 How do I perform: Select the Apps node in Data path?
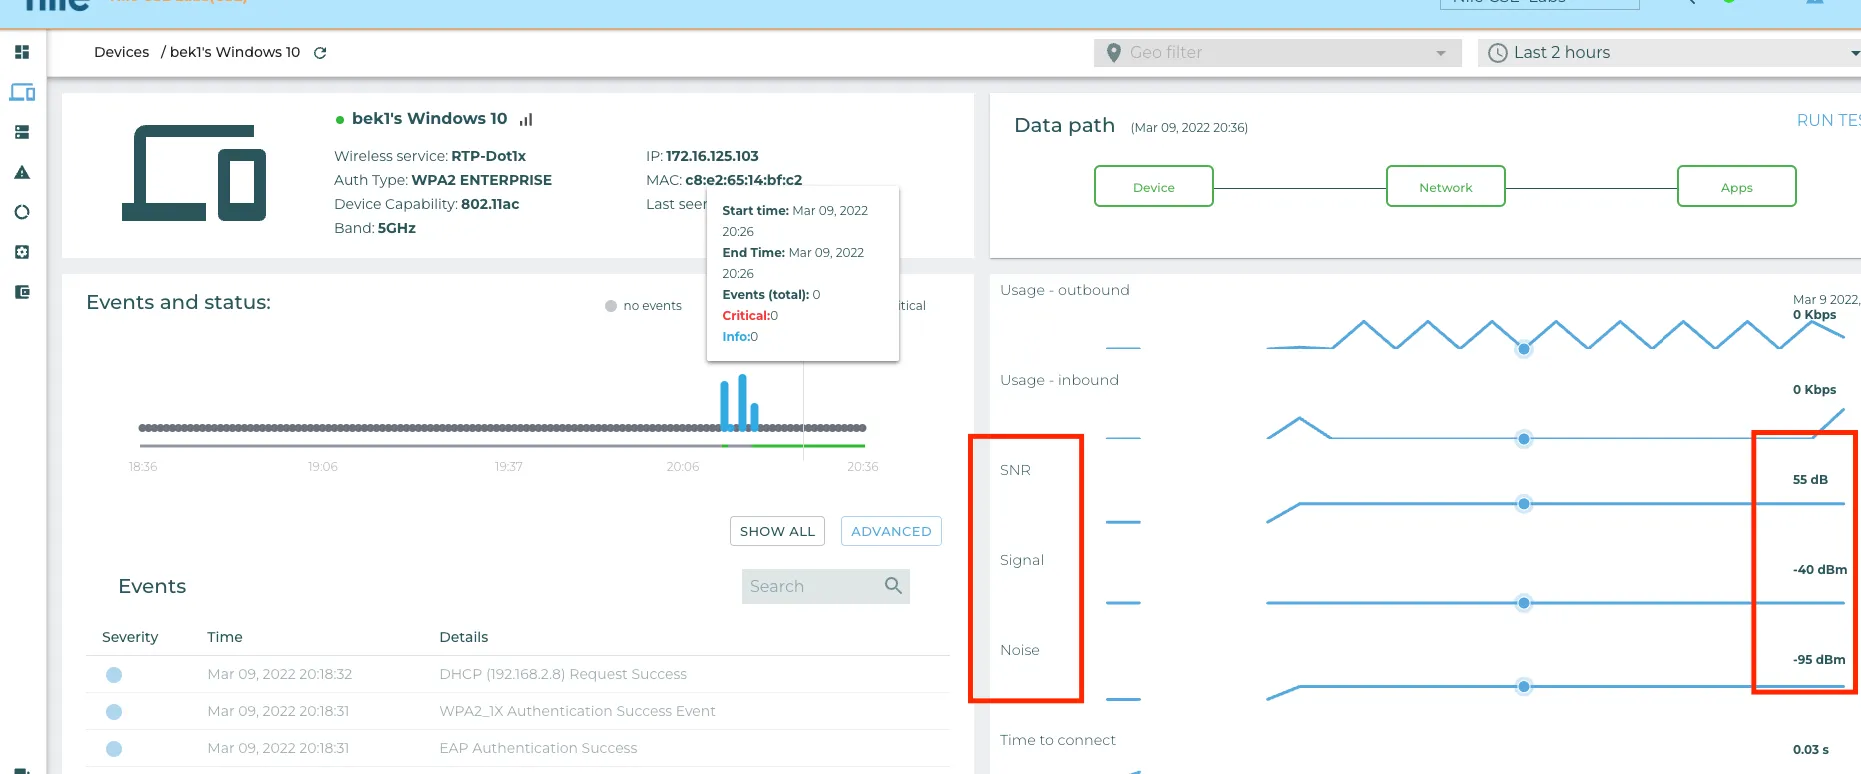pos(1737,187)
